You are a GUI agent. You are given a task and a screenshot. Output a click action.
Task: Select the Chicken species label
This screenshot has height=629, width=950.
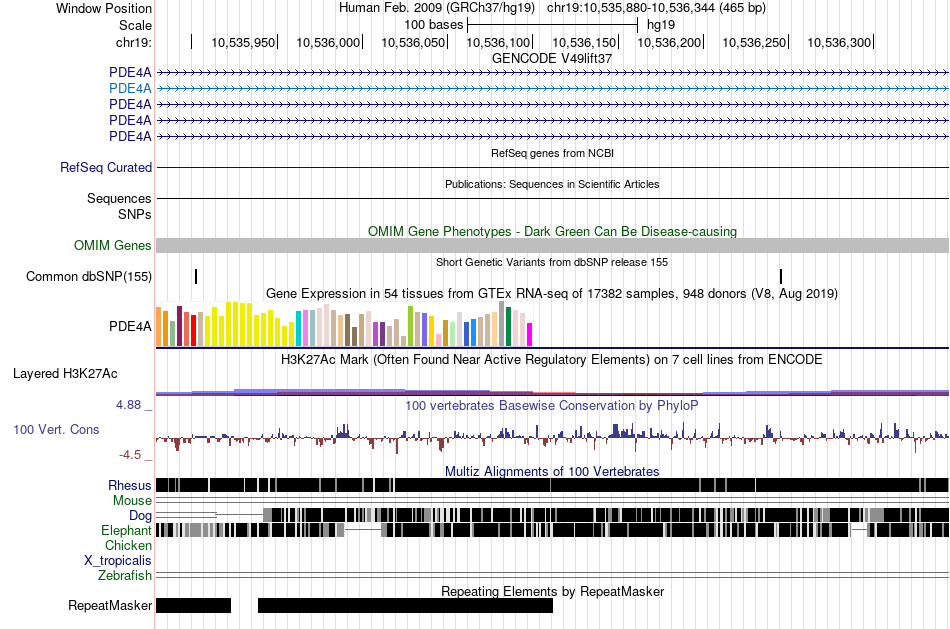pyautogui.click(x=128, y=545)
